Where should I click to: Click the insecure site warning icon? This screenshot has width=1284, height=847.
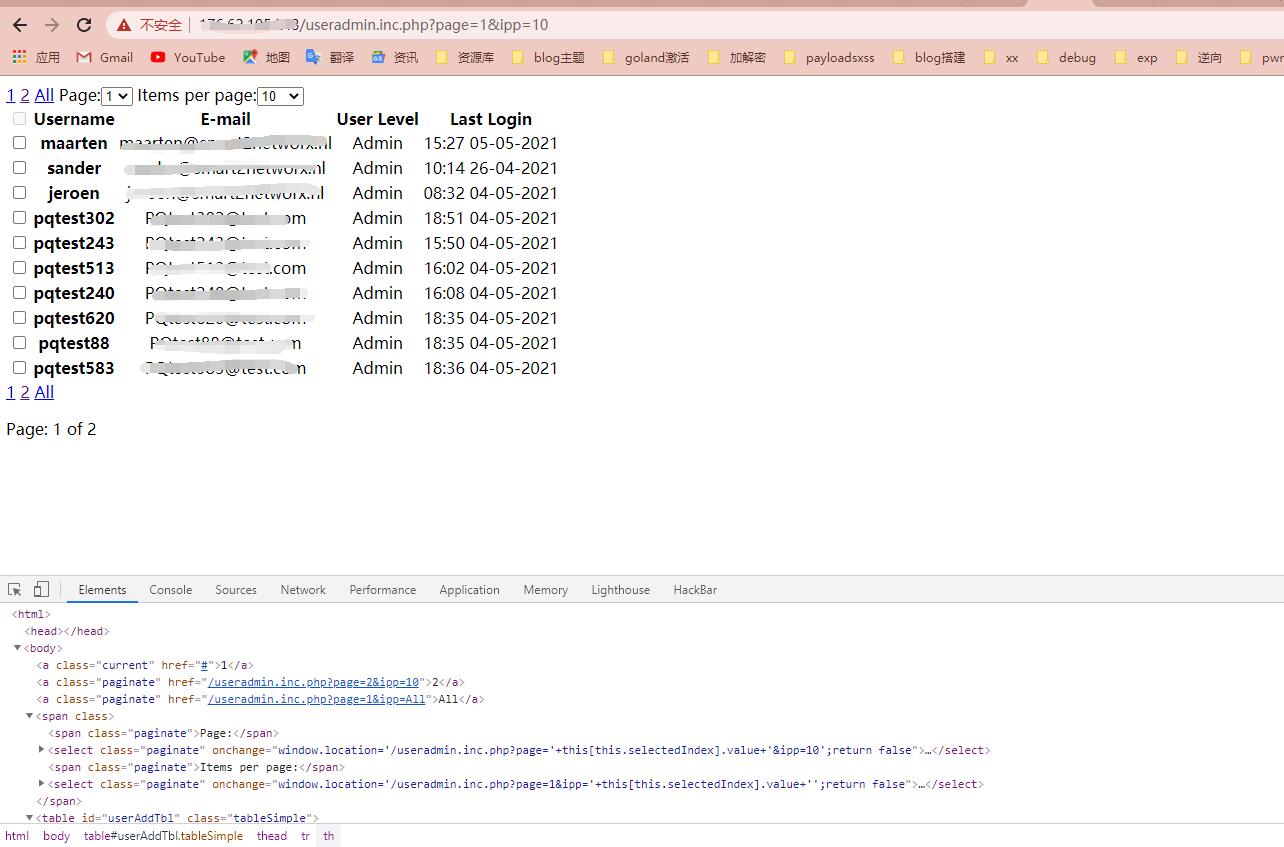[124, 25]
